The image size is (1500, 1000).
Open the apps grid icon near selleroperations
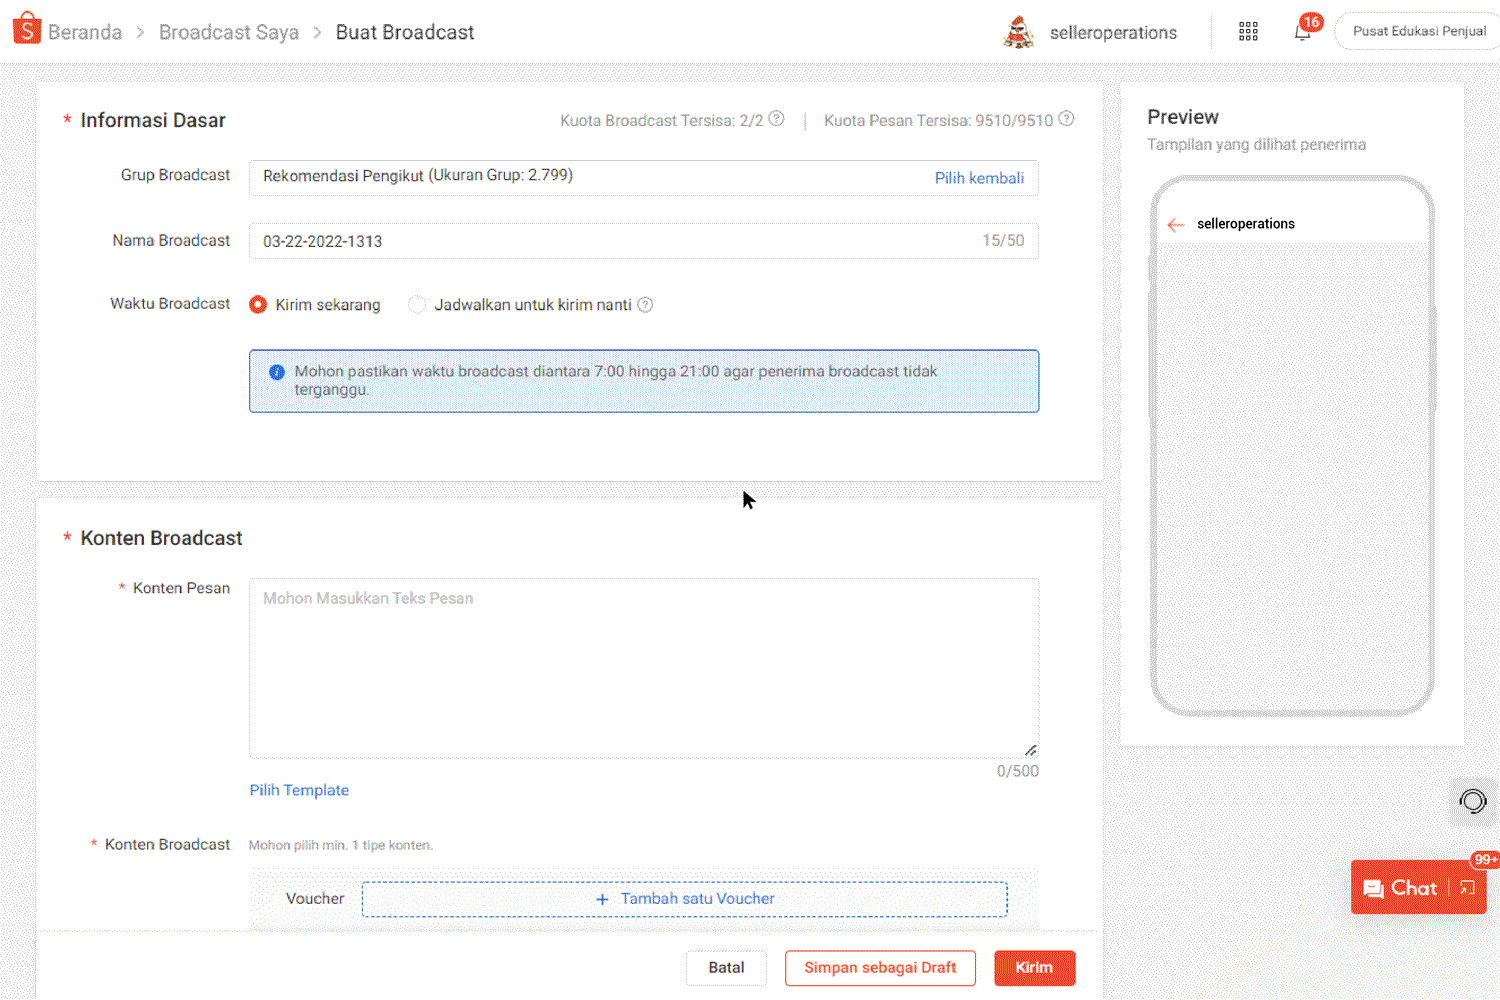click(x=1247, y=31)
